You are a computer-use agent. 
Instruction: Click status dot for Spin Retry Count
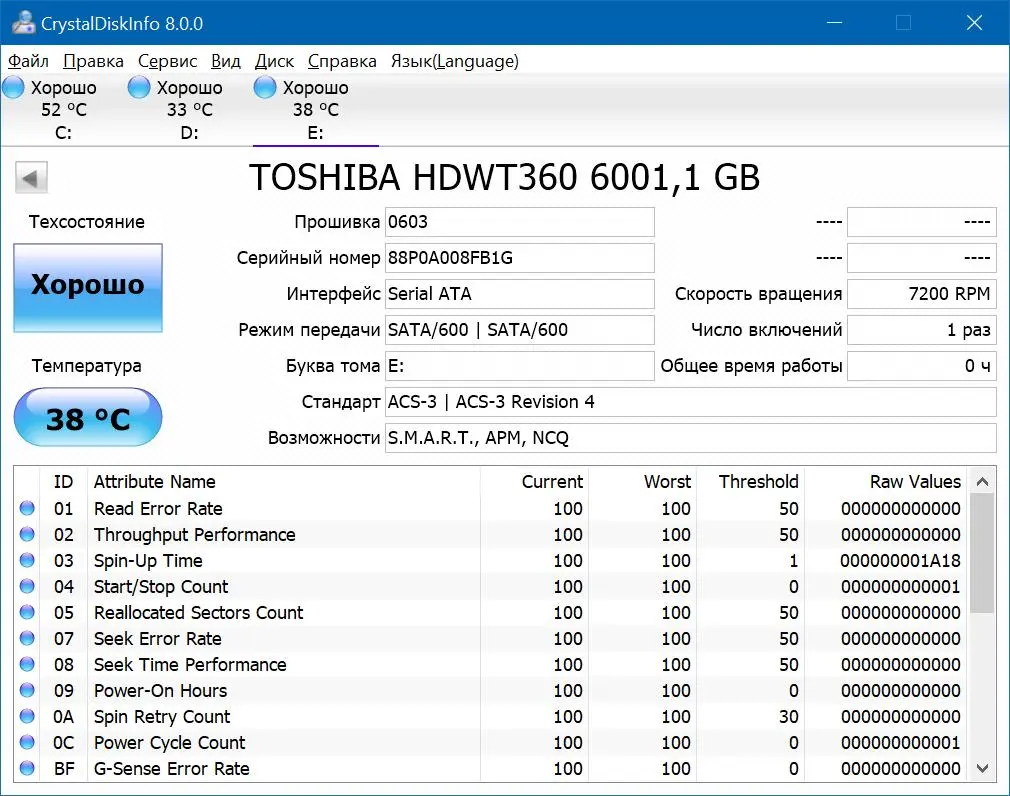click(x=27, y=716)
